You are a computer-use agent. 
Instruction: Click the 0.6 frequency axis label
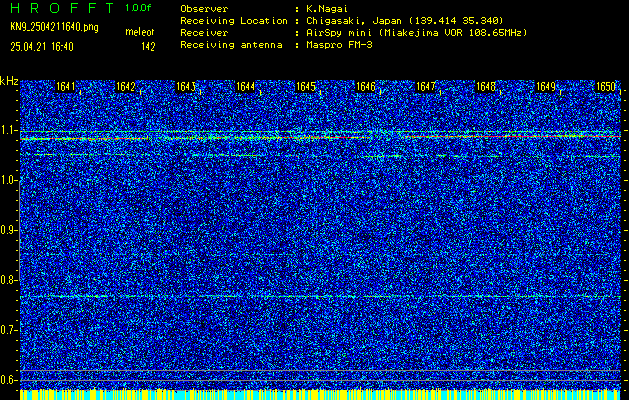(x=8, y=380)
